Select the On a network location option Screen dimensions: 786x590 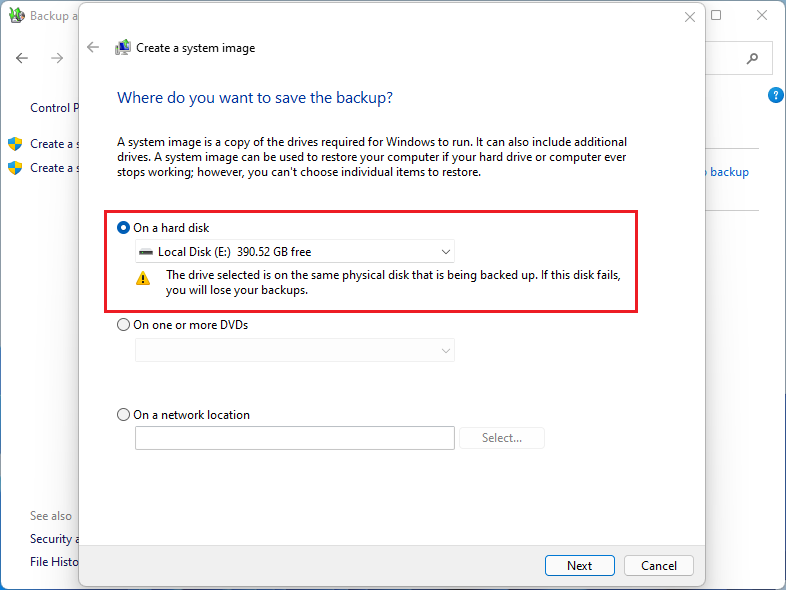pos(124,415)
